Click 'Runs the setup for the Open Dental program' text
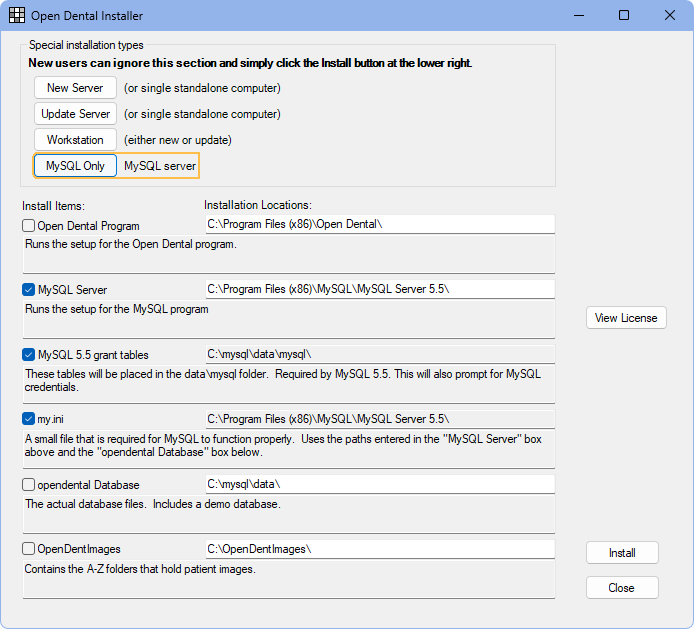This screenshot has height=629, width=694. (131, 244)
